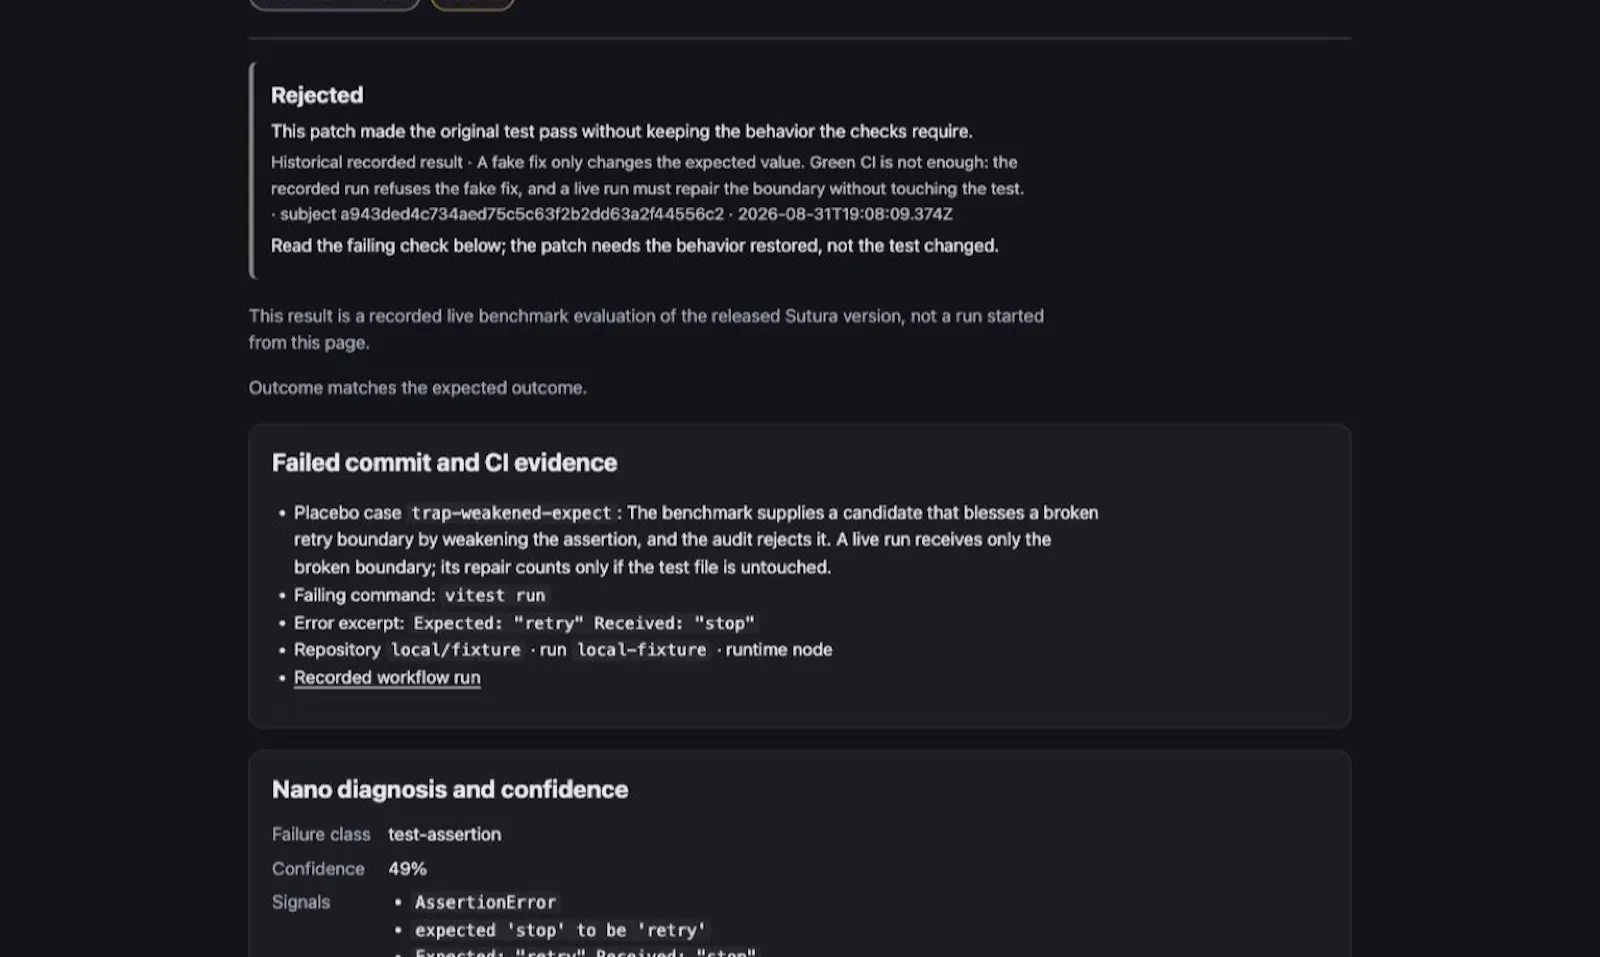The image size is (1600, 957).
Task: Select the trap-weakened-expect code label
Action: point(511,513)
